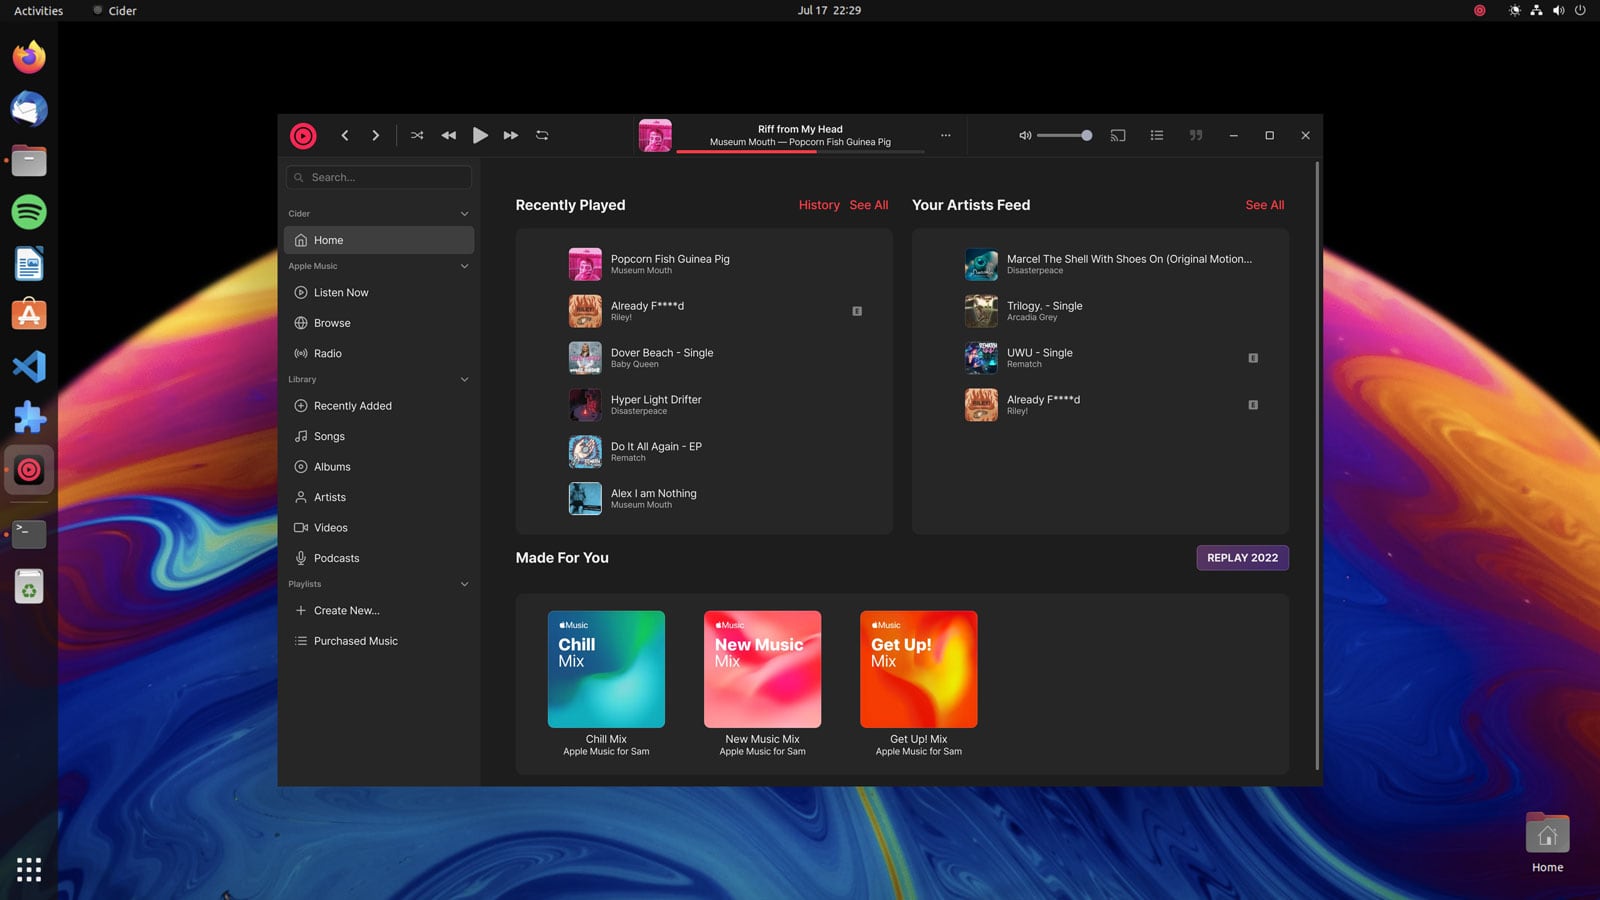Toggle shuffle playback mode
Viewport: 1600px width, 900px height.
coord(417,135)
